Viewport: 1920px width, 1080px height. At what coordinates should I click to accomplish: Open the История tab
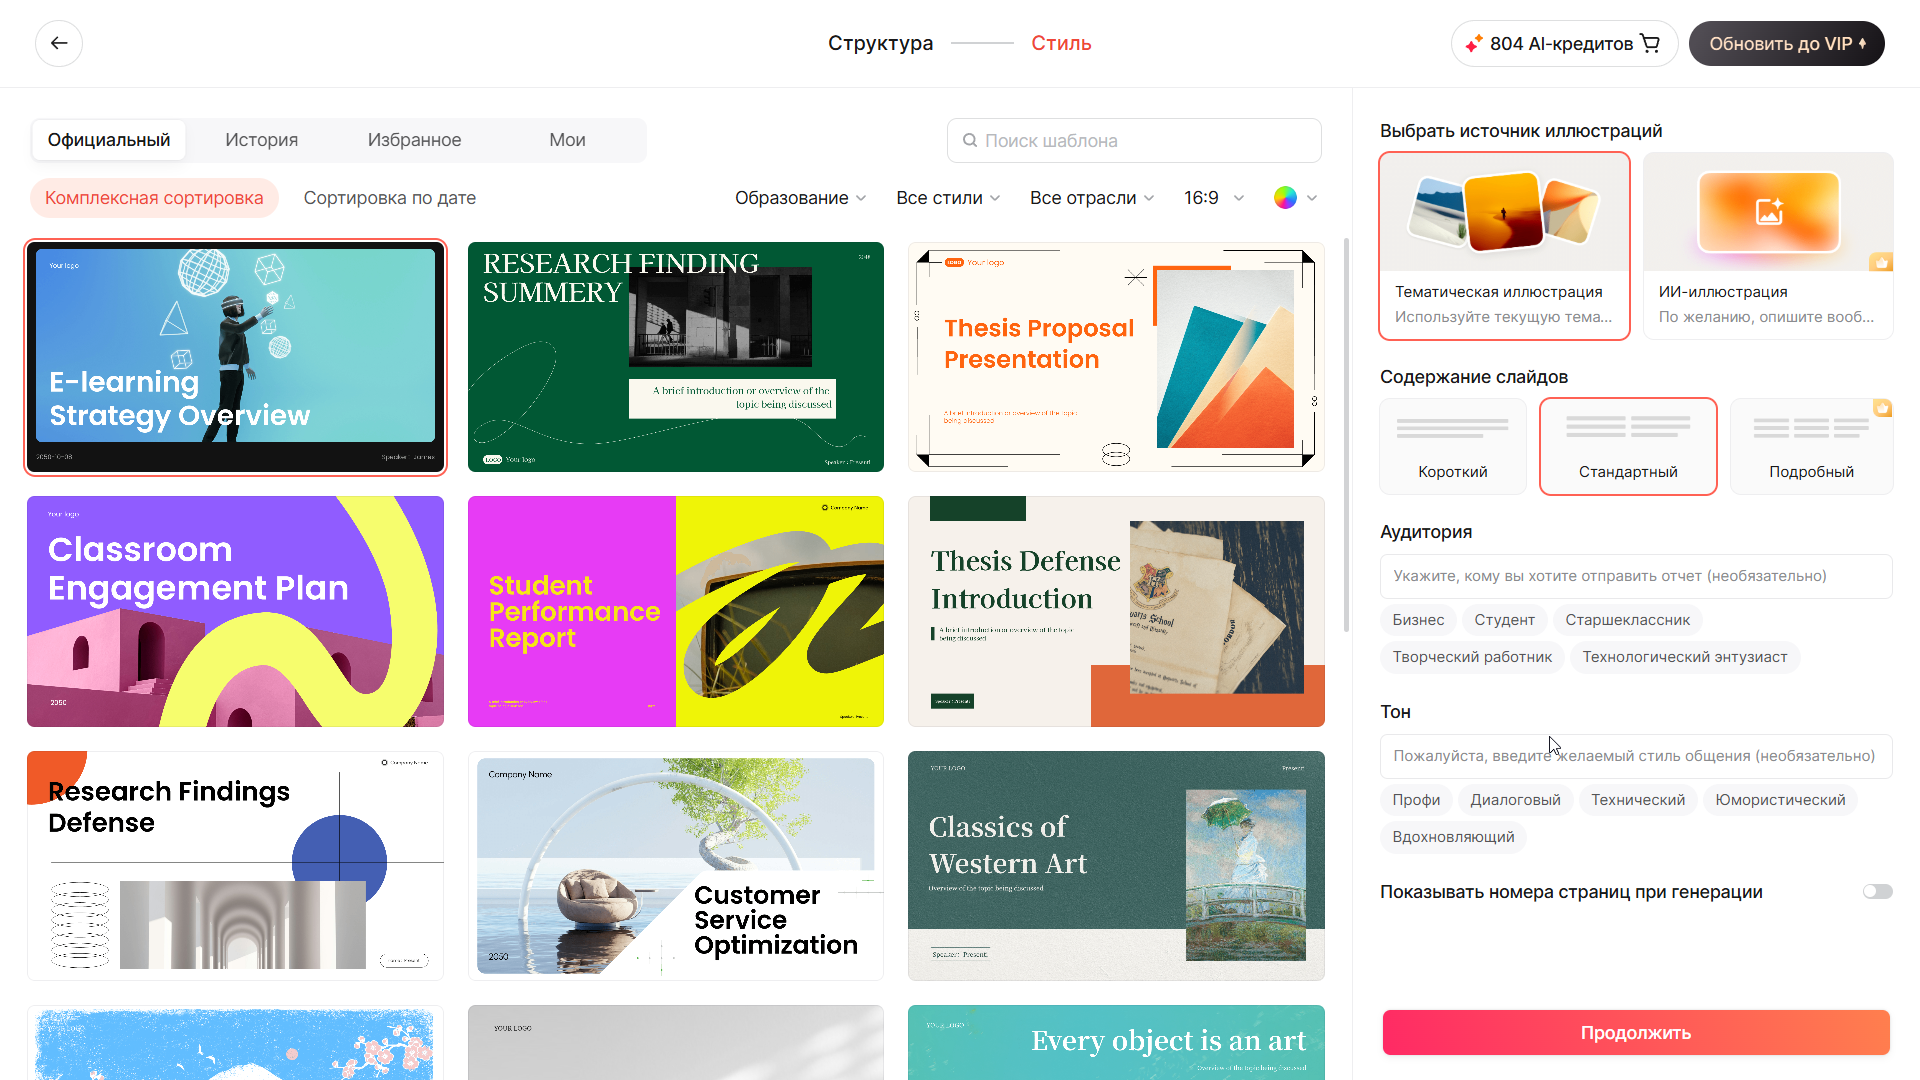click(261, 140)
